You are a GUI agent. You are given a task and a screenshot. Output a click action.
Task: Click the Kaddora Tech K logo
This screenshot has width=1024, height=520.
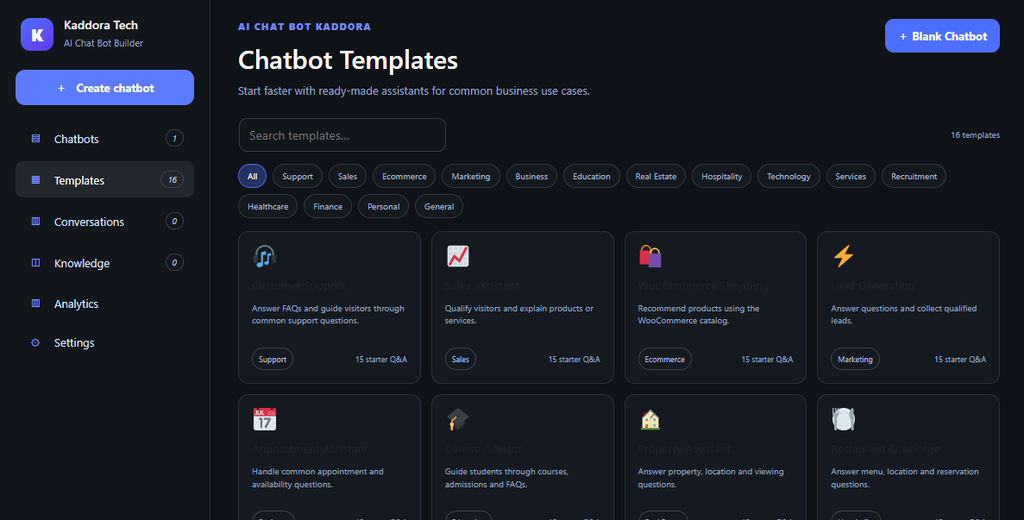[37, 34]
